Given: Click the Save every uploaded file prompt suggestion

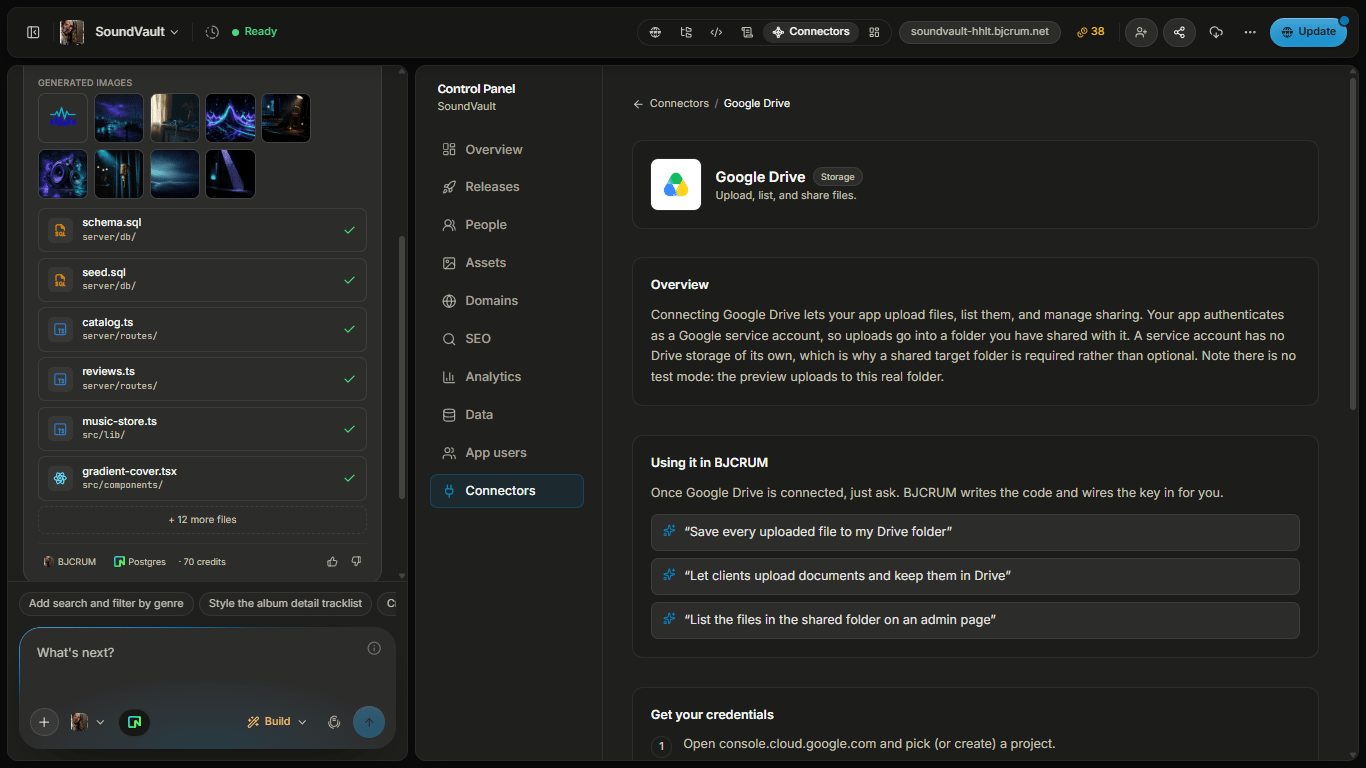Looking at the screenshot, I should (x=975, y=532).
